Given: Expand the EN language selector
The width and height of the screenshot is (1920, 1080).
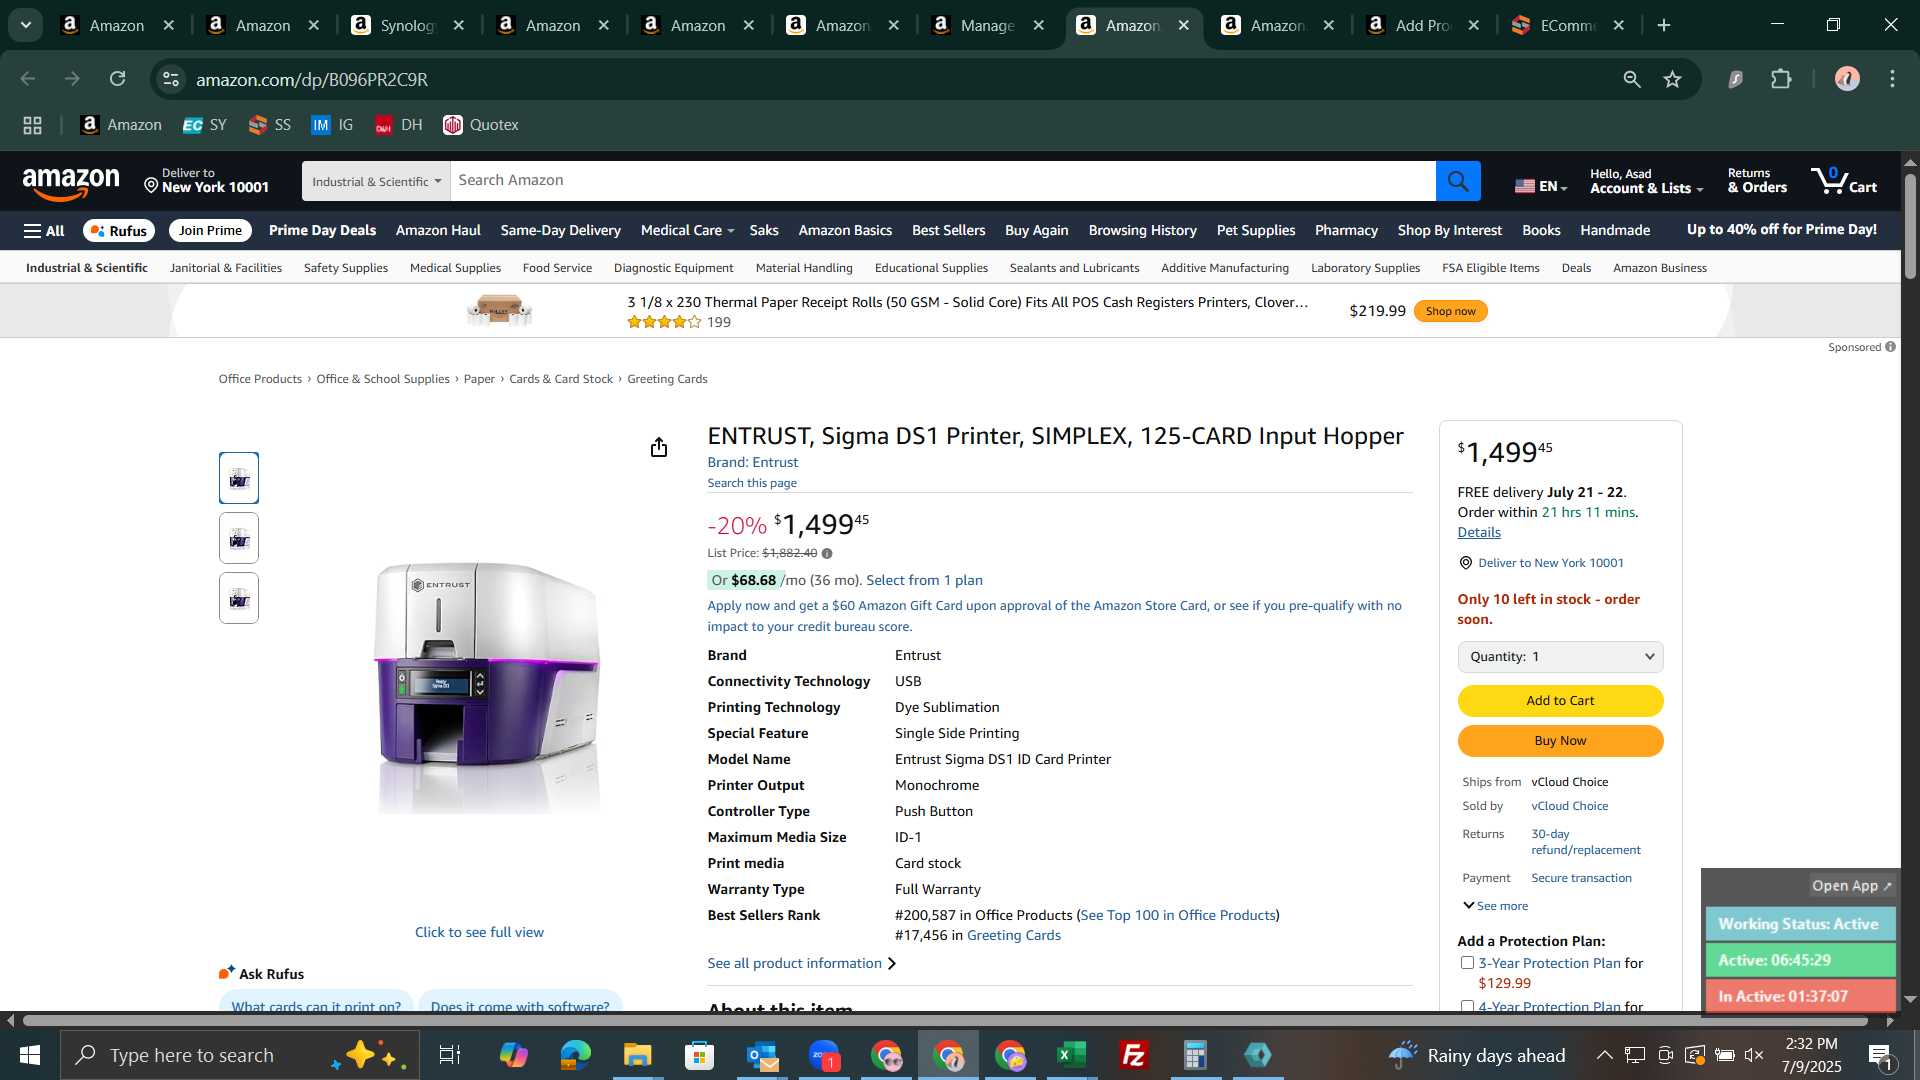Looking at the screenshot, I should 1541,186.
